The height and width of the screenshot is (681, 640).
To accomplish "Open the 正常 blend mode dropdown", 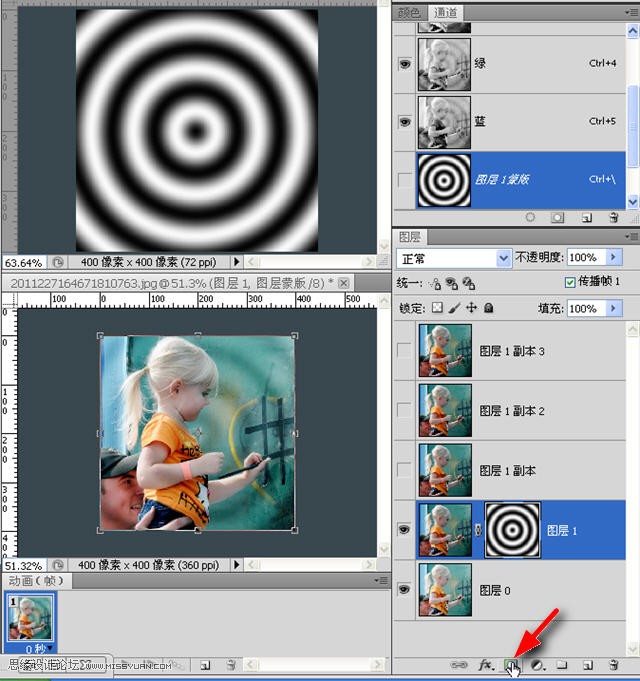I will [503, 258].
